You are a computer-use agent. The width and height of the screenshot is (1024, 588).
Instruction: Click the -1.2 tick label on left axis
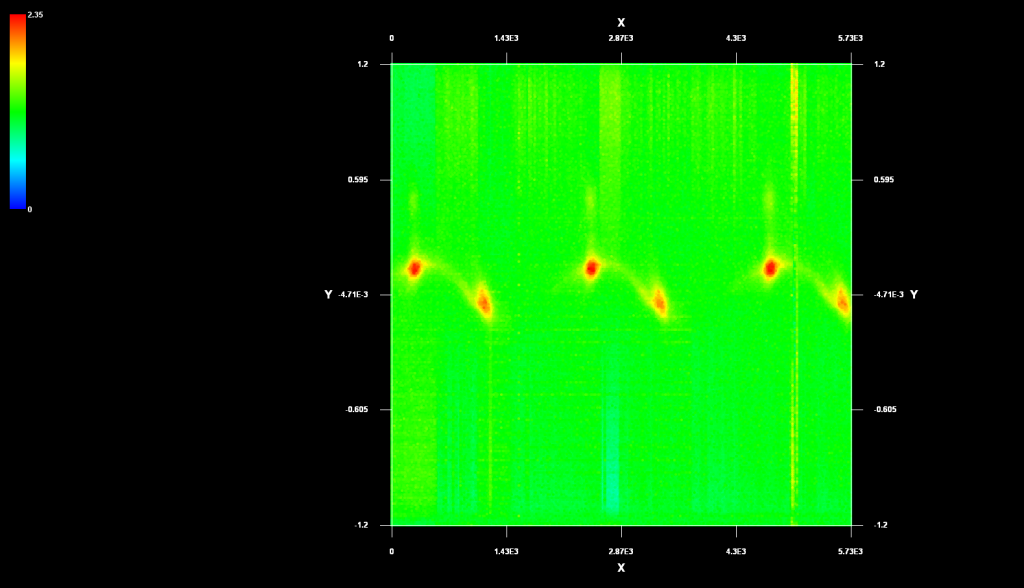coord(361,525)
